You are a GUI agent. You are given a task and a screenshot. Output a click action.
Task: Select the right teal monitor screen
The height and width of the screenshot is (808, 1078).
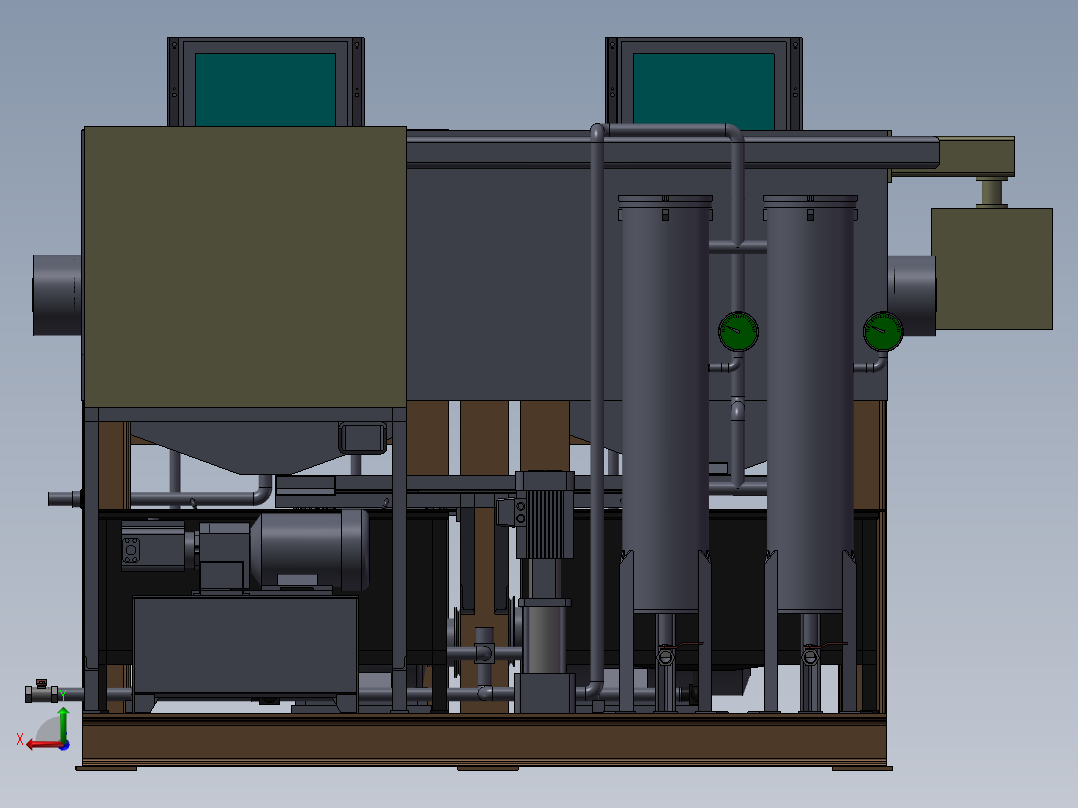pos(704,91)
